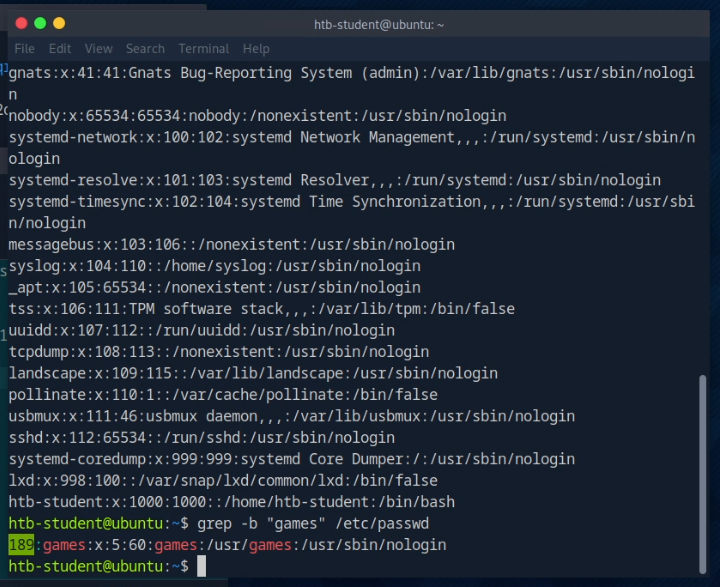The height and width of the screenshot is (587, 720).
Task: Open the Help menu
Action: point(256,48)
